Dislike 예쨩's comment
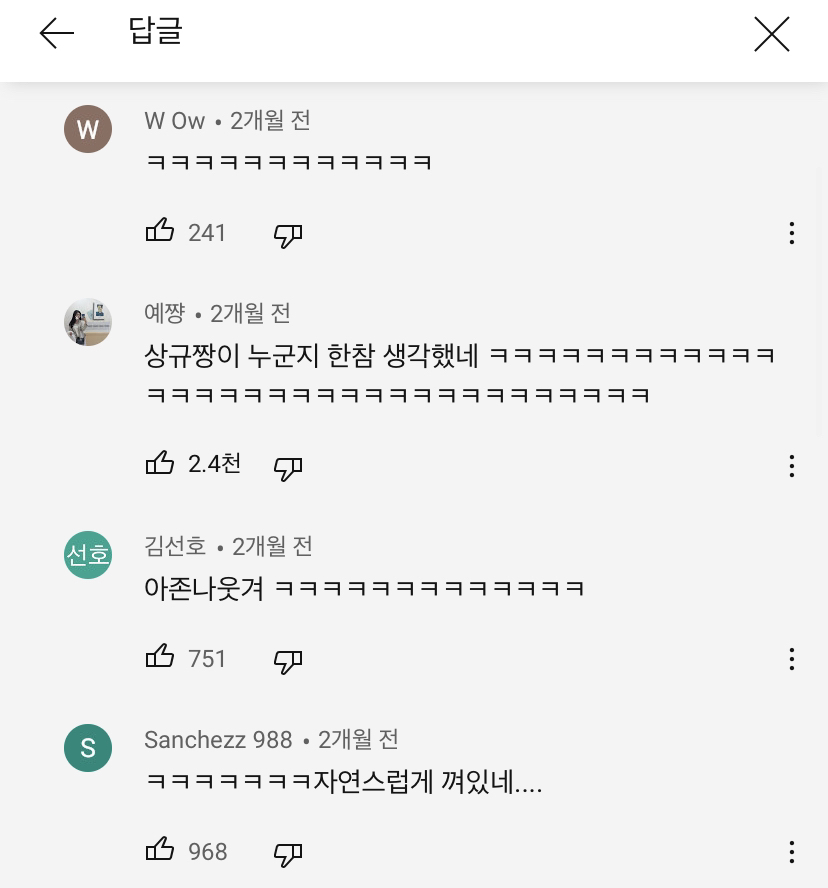Screen dimensions: 828x888 click(288, 468)
